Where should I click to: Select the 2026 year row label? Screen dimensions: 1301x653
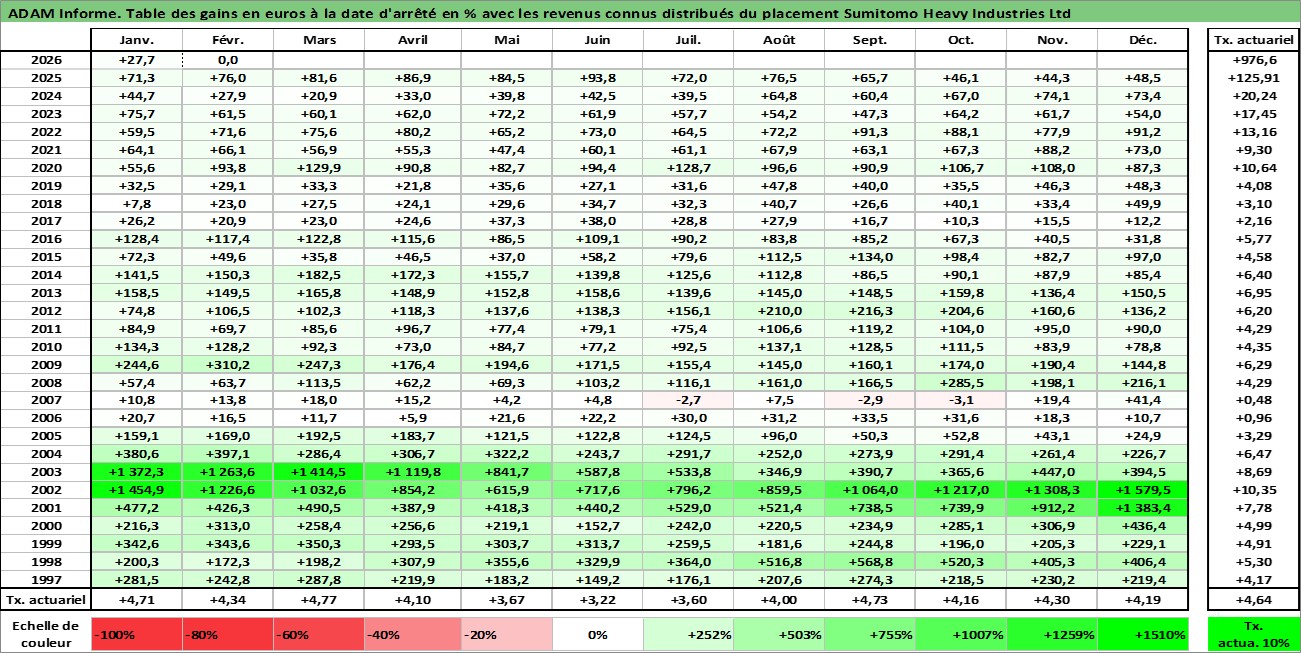click(46, 60)
